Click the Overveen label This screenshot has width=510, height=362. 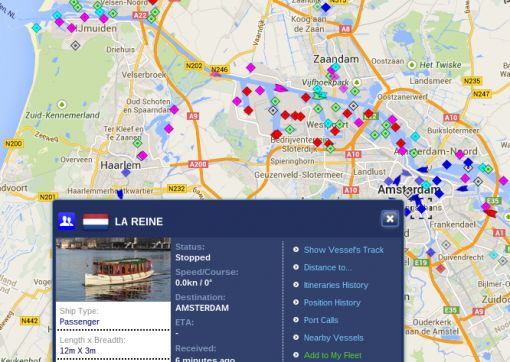click(x=76, y=160)
